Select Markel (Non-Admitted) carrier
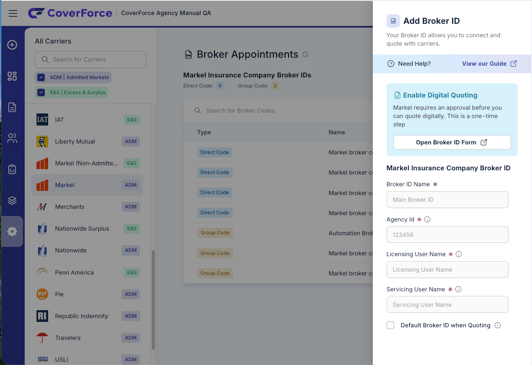 88,163
